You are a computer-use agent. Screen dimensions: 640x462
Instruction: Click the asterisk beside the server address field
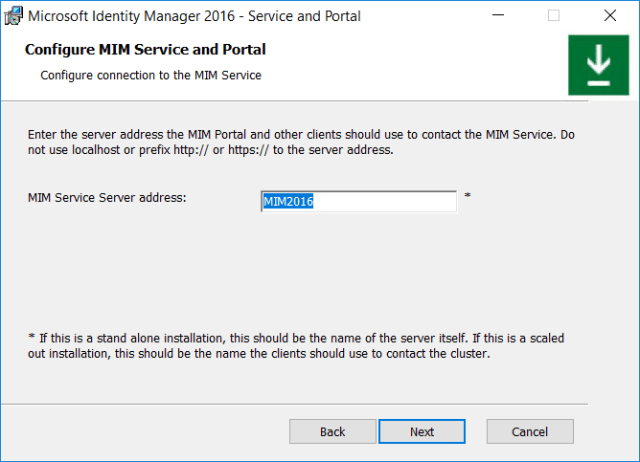tap(467, 196)
